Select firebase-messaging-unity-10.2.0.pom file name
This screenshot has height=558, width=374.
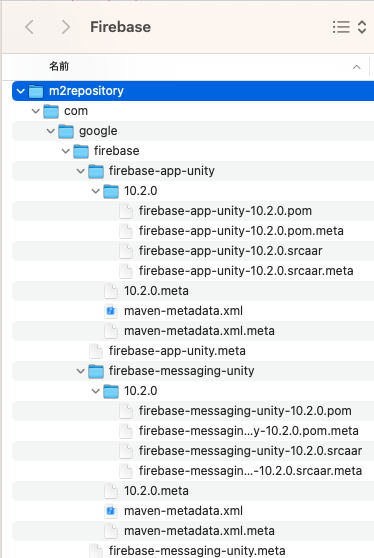245,411
